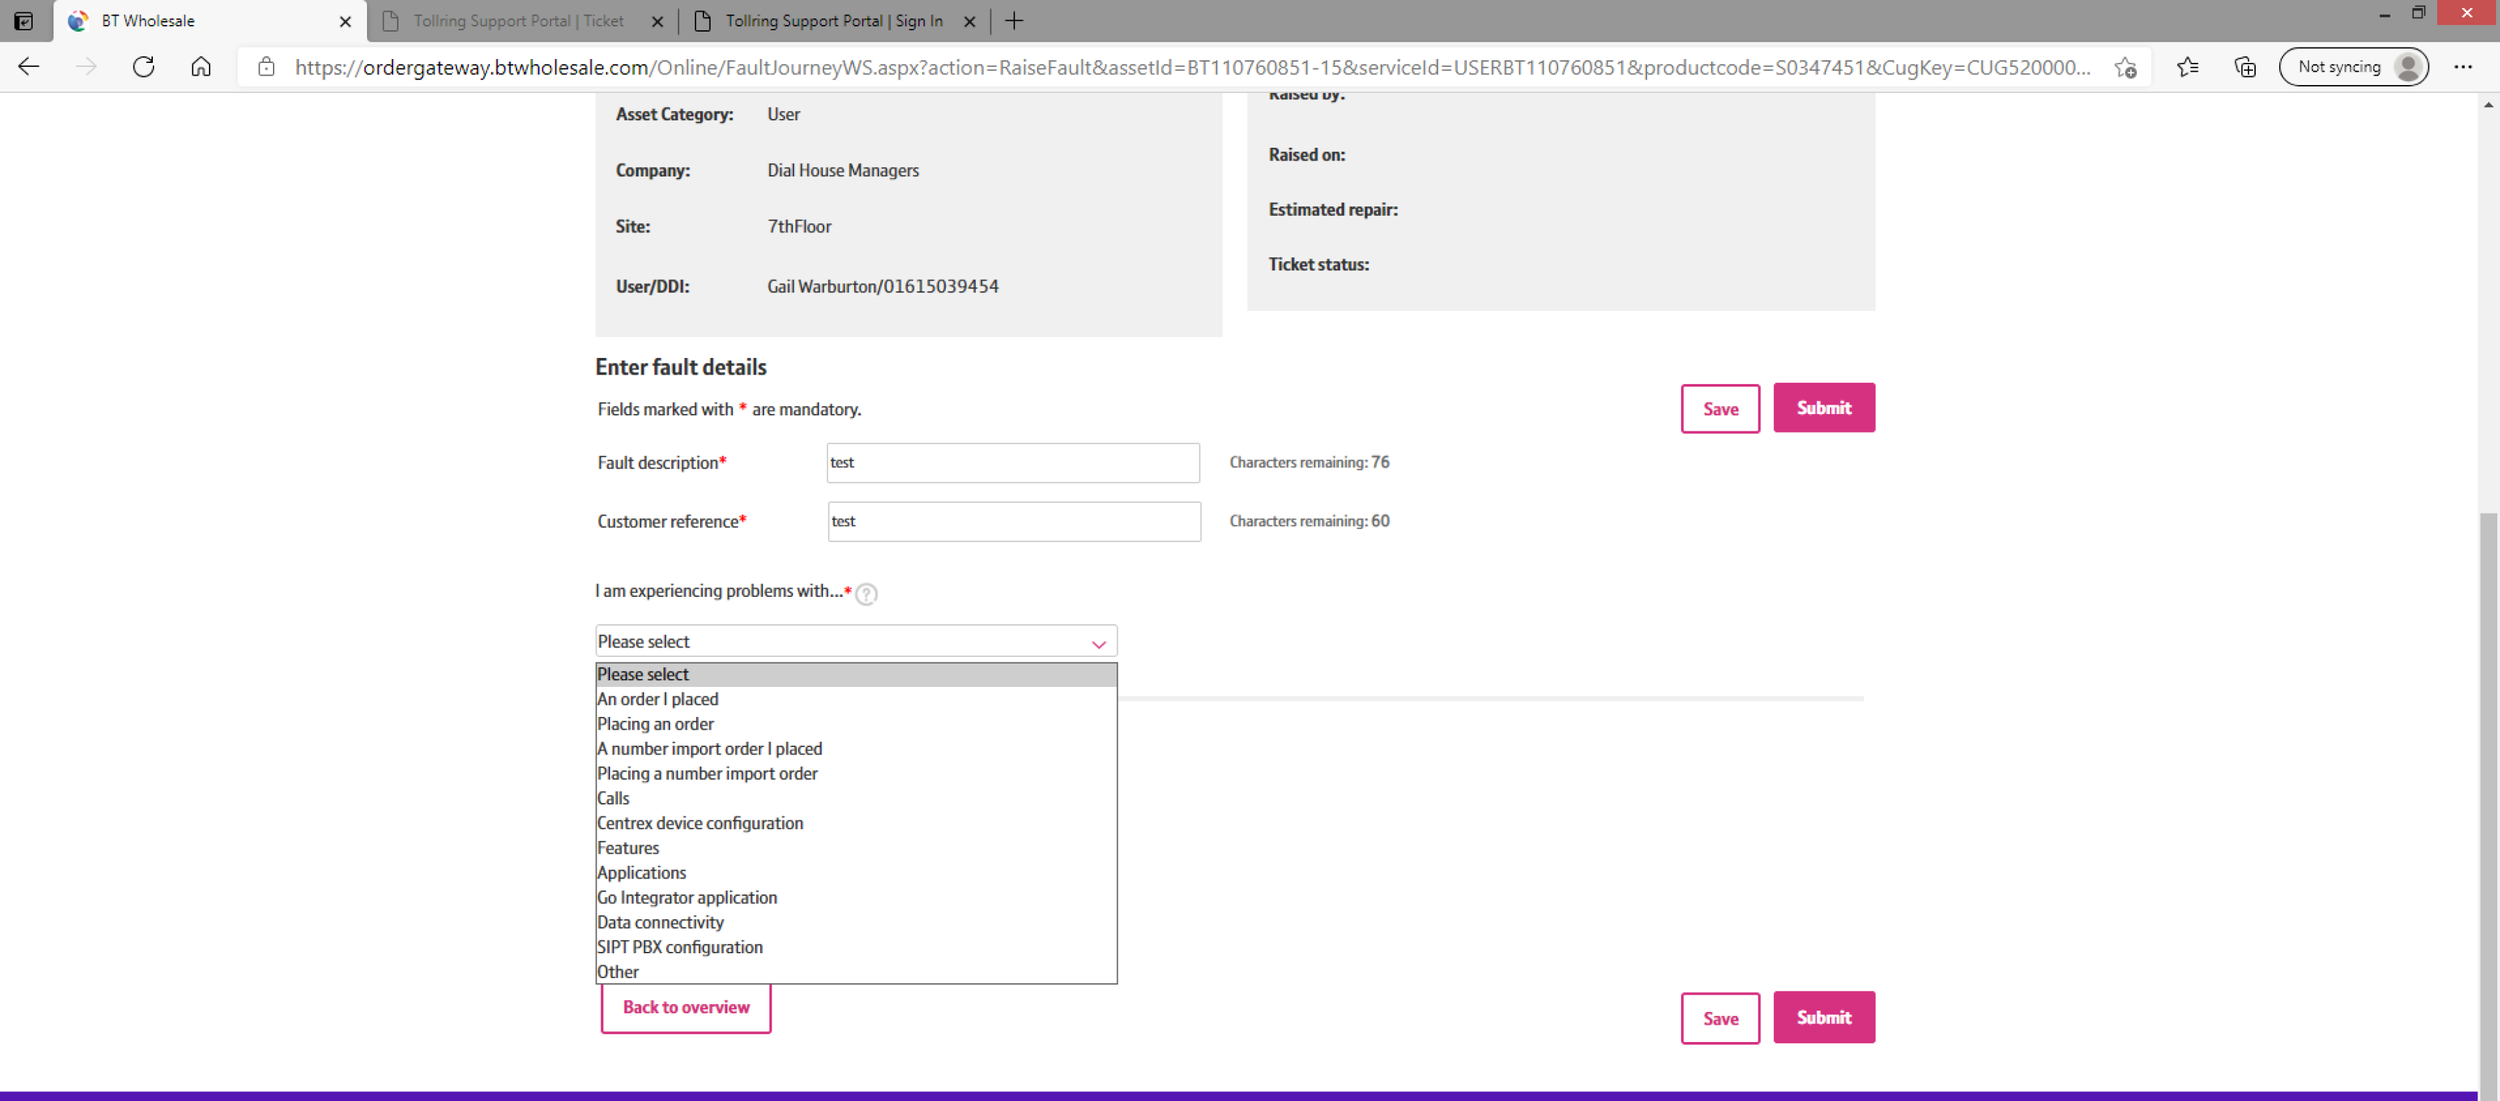Open new tab with plus icon
The width and height of the screenshot is (2500, 1101).
click(1014, 21)
